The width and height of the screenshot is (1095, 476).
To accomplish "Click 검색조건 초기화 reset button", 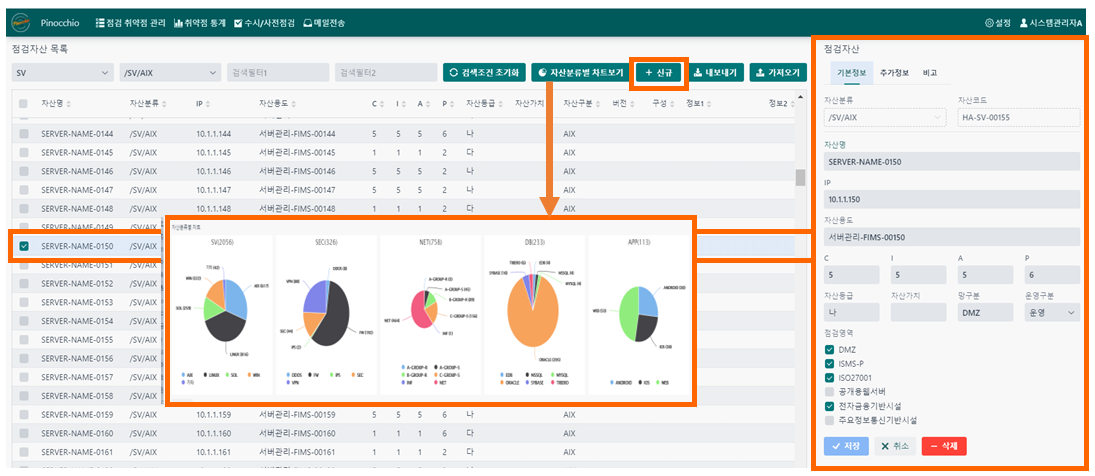I will tap(484, 73).
